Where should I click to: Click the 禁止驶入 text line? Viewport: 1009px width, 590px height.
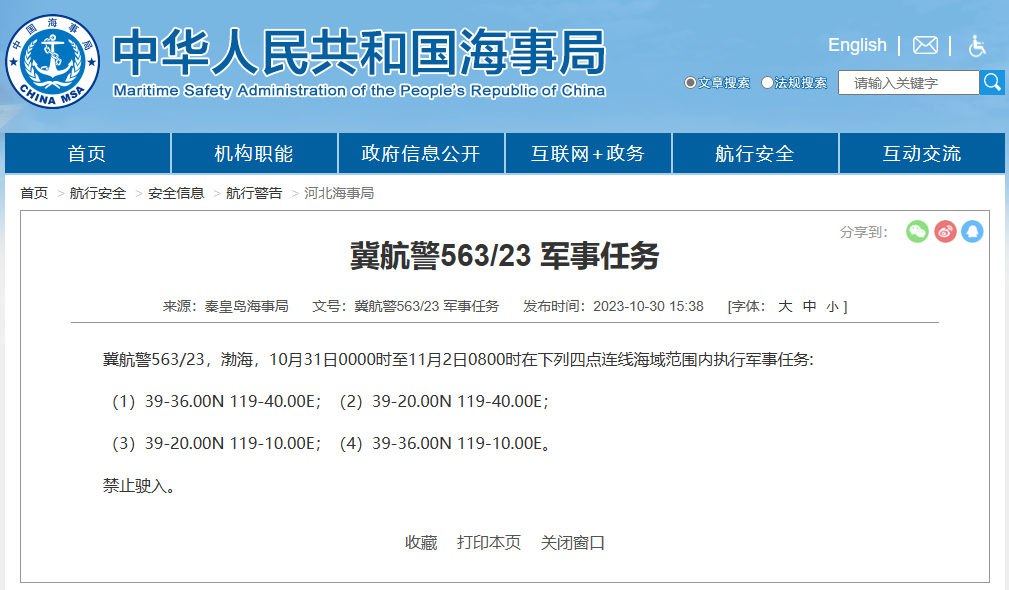139,486
